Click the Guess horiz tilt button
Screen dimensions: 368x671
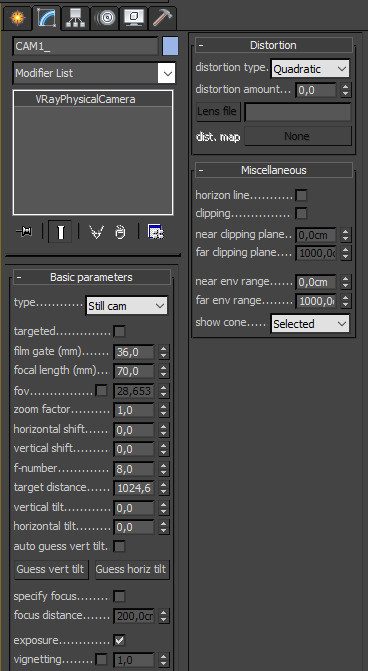131,570
